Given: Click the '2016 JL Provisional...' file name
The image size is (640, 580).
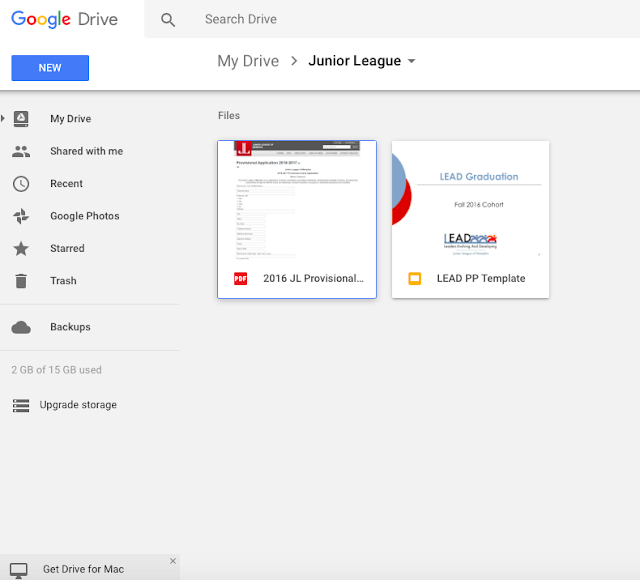Looking at the screenshot, I should (x=313, y=278).
